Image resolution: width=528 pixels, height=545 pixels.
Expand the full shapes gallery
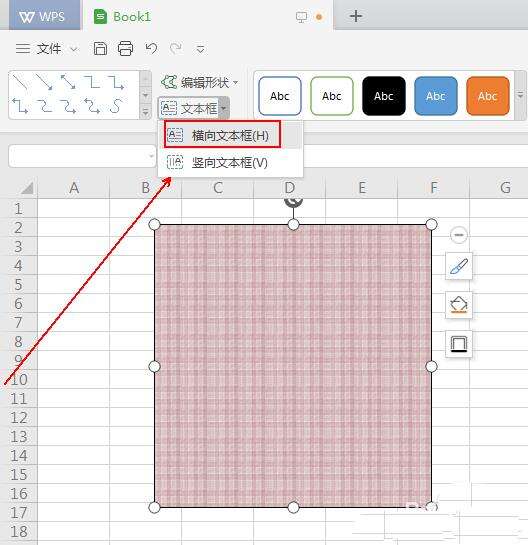(x=145, y=112)
